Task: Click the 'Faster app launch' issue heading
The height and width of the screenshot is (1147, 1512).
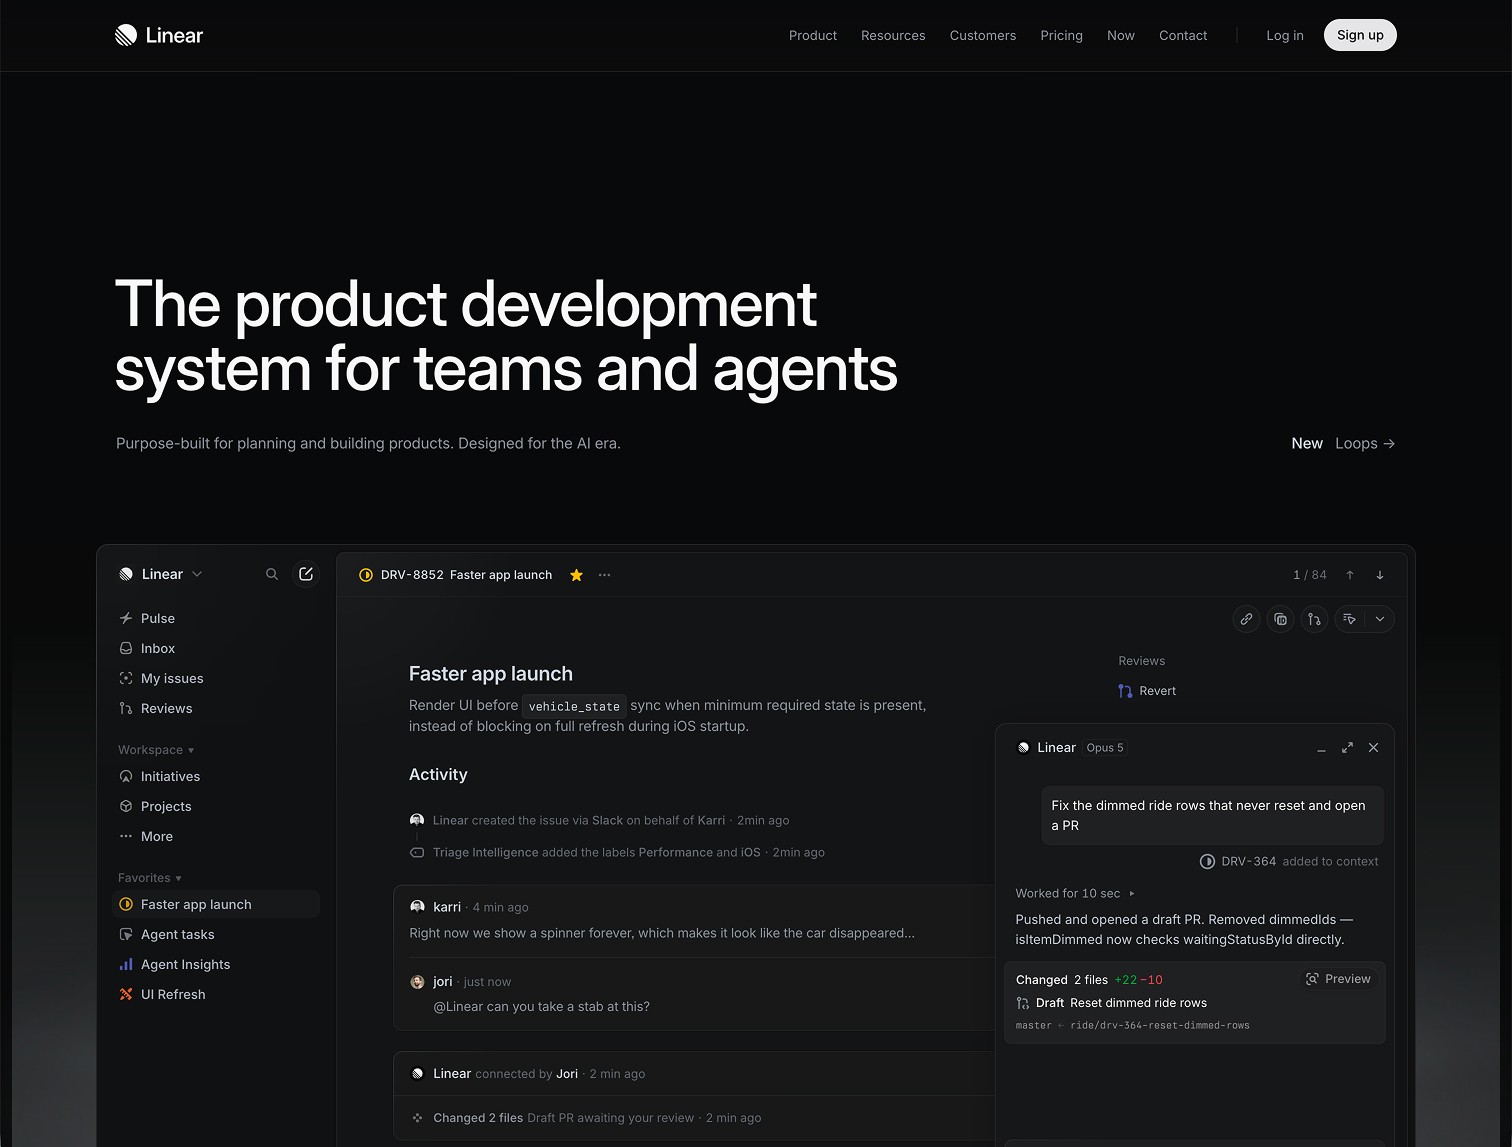Action: click(491, 674)
